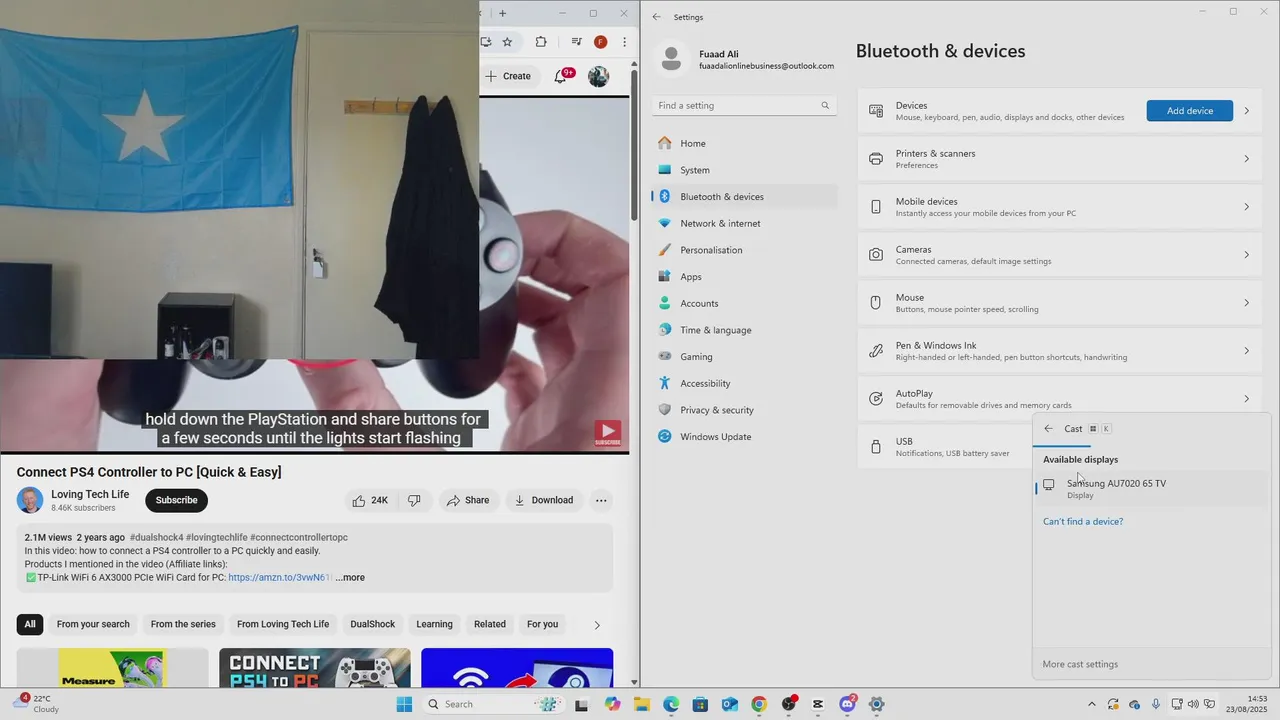Open Privacy & security settings
The image size is (1280, 720).
point(745,410)
